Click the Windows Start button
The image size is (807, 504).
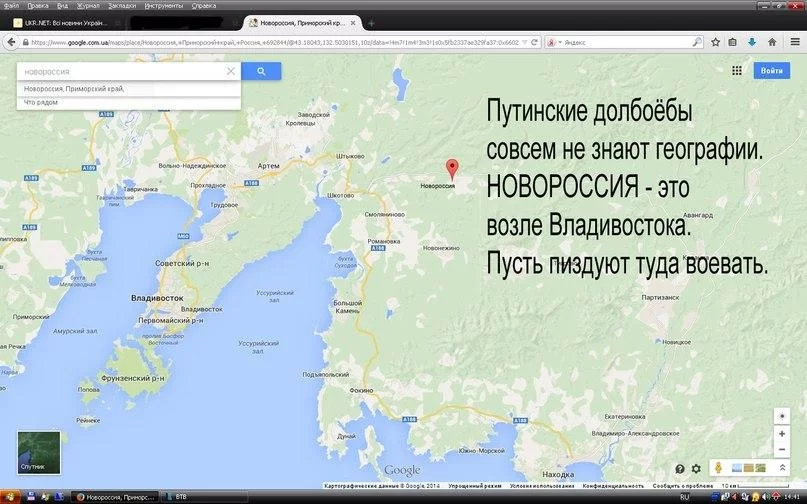pyautogui.click(x=10, y=497)
